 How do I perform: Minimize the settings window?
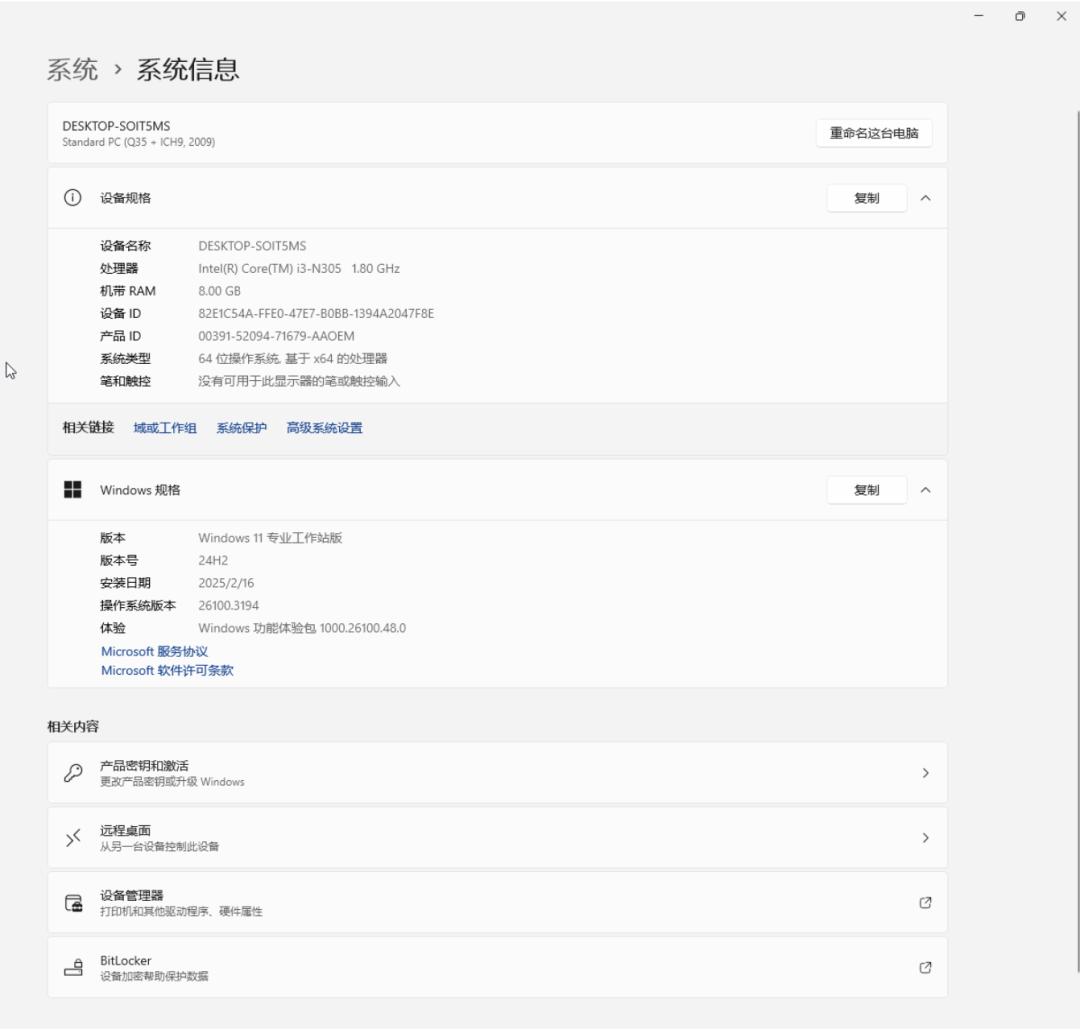tap(978, 16)
